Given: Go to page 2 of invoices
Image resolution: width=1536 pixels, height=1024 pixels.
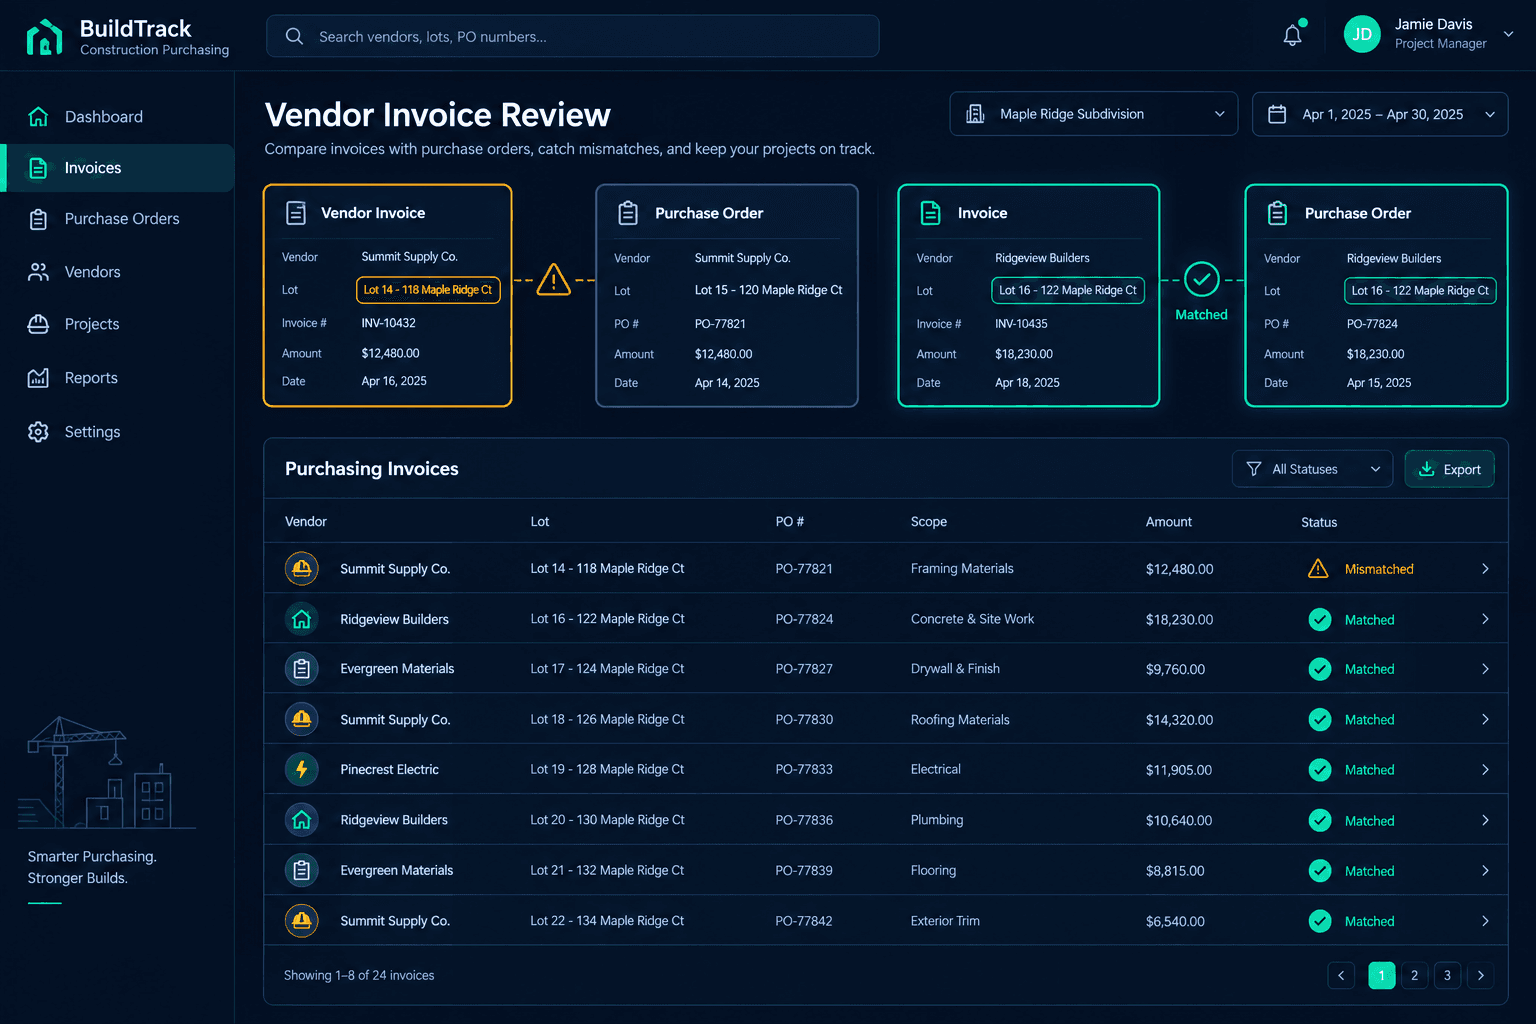Looking at the screenshot, I should pos(1414,975).
